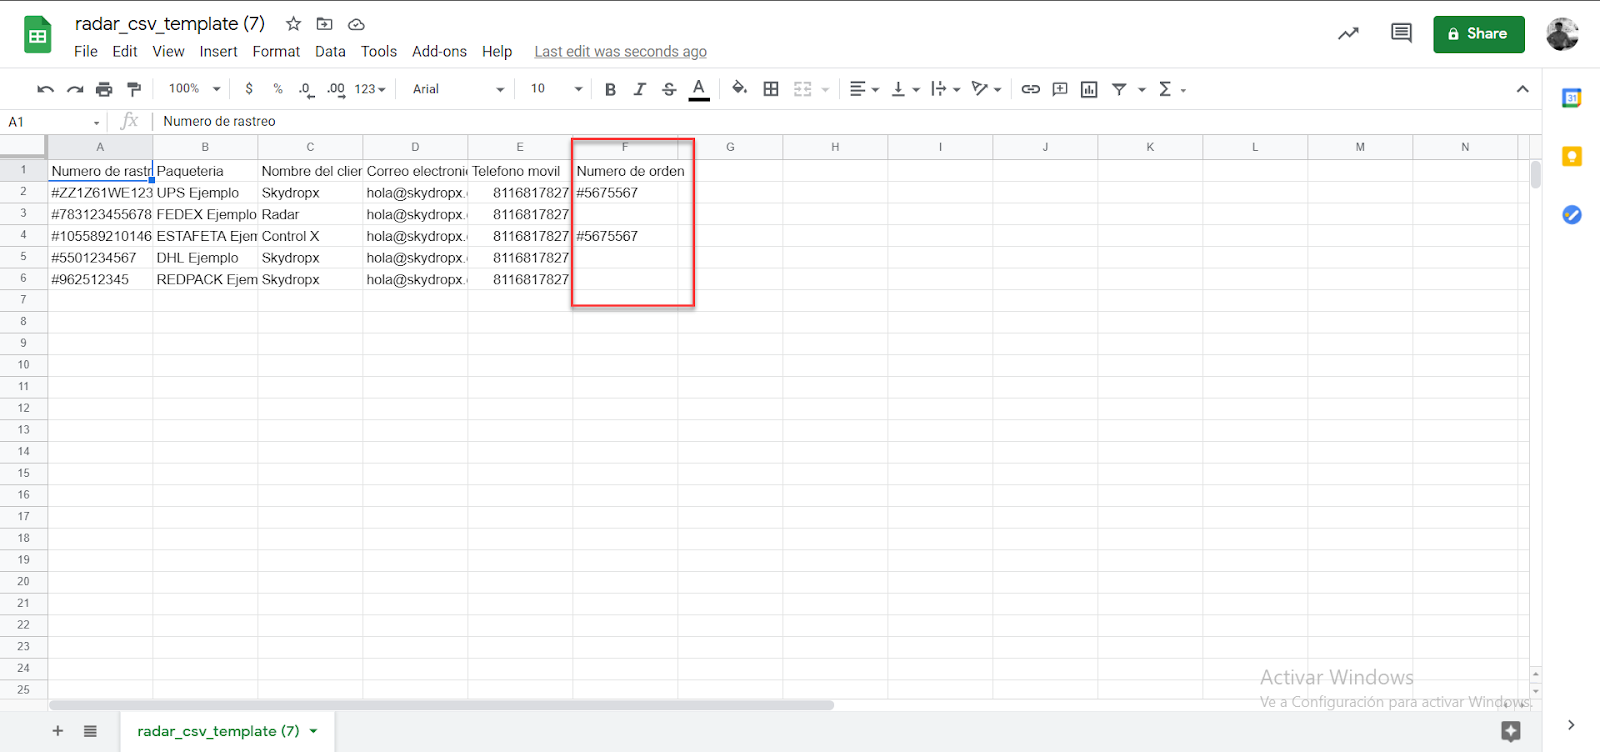Expand the Arial font dropdown

(458, 89)
